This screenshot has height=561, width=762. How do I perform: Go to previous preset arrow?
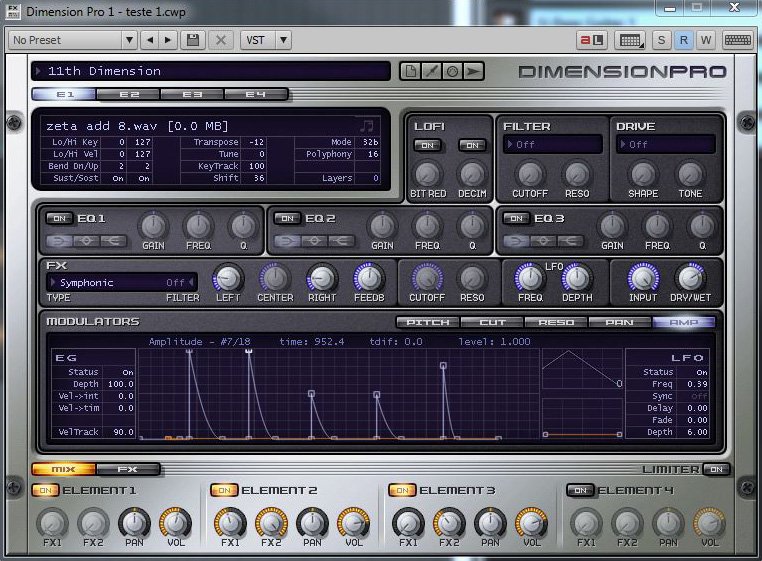tap(150, 40)
